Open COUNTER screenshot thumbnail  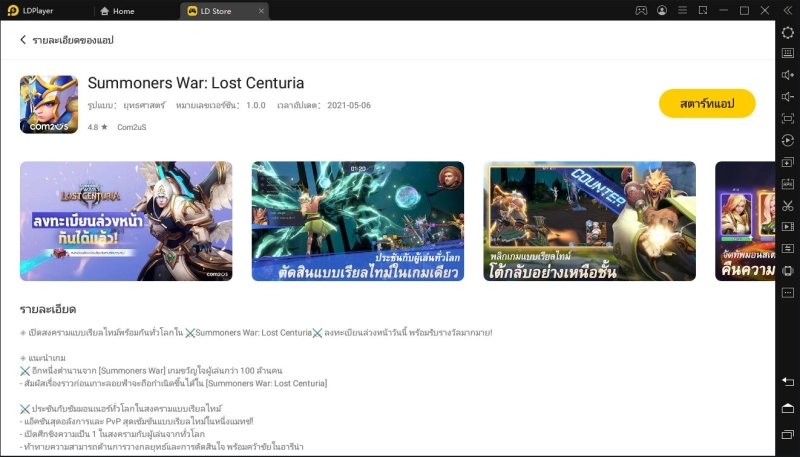(589, 221)
